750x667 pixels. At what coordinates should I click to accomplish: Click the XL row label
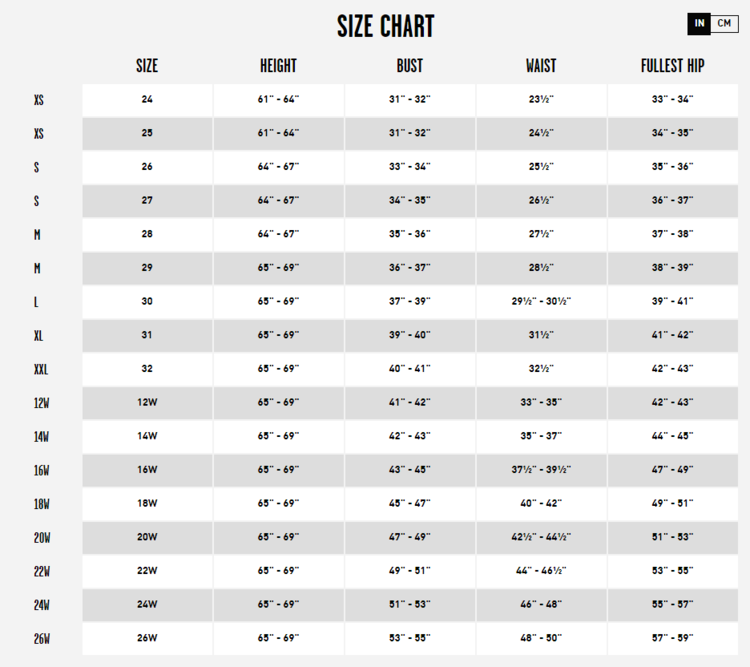(38, 336)
